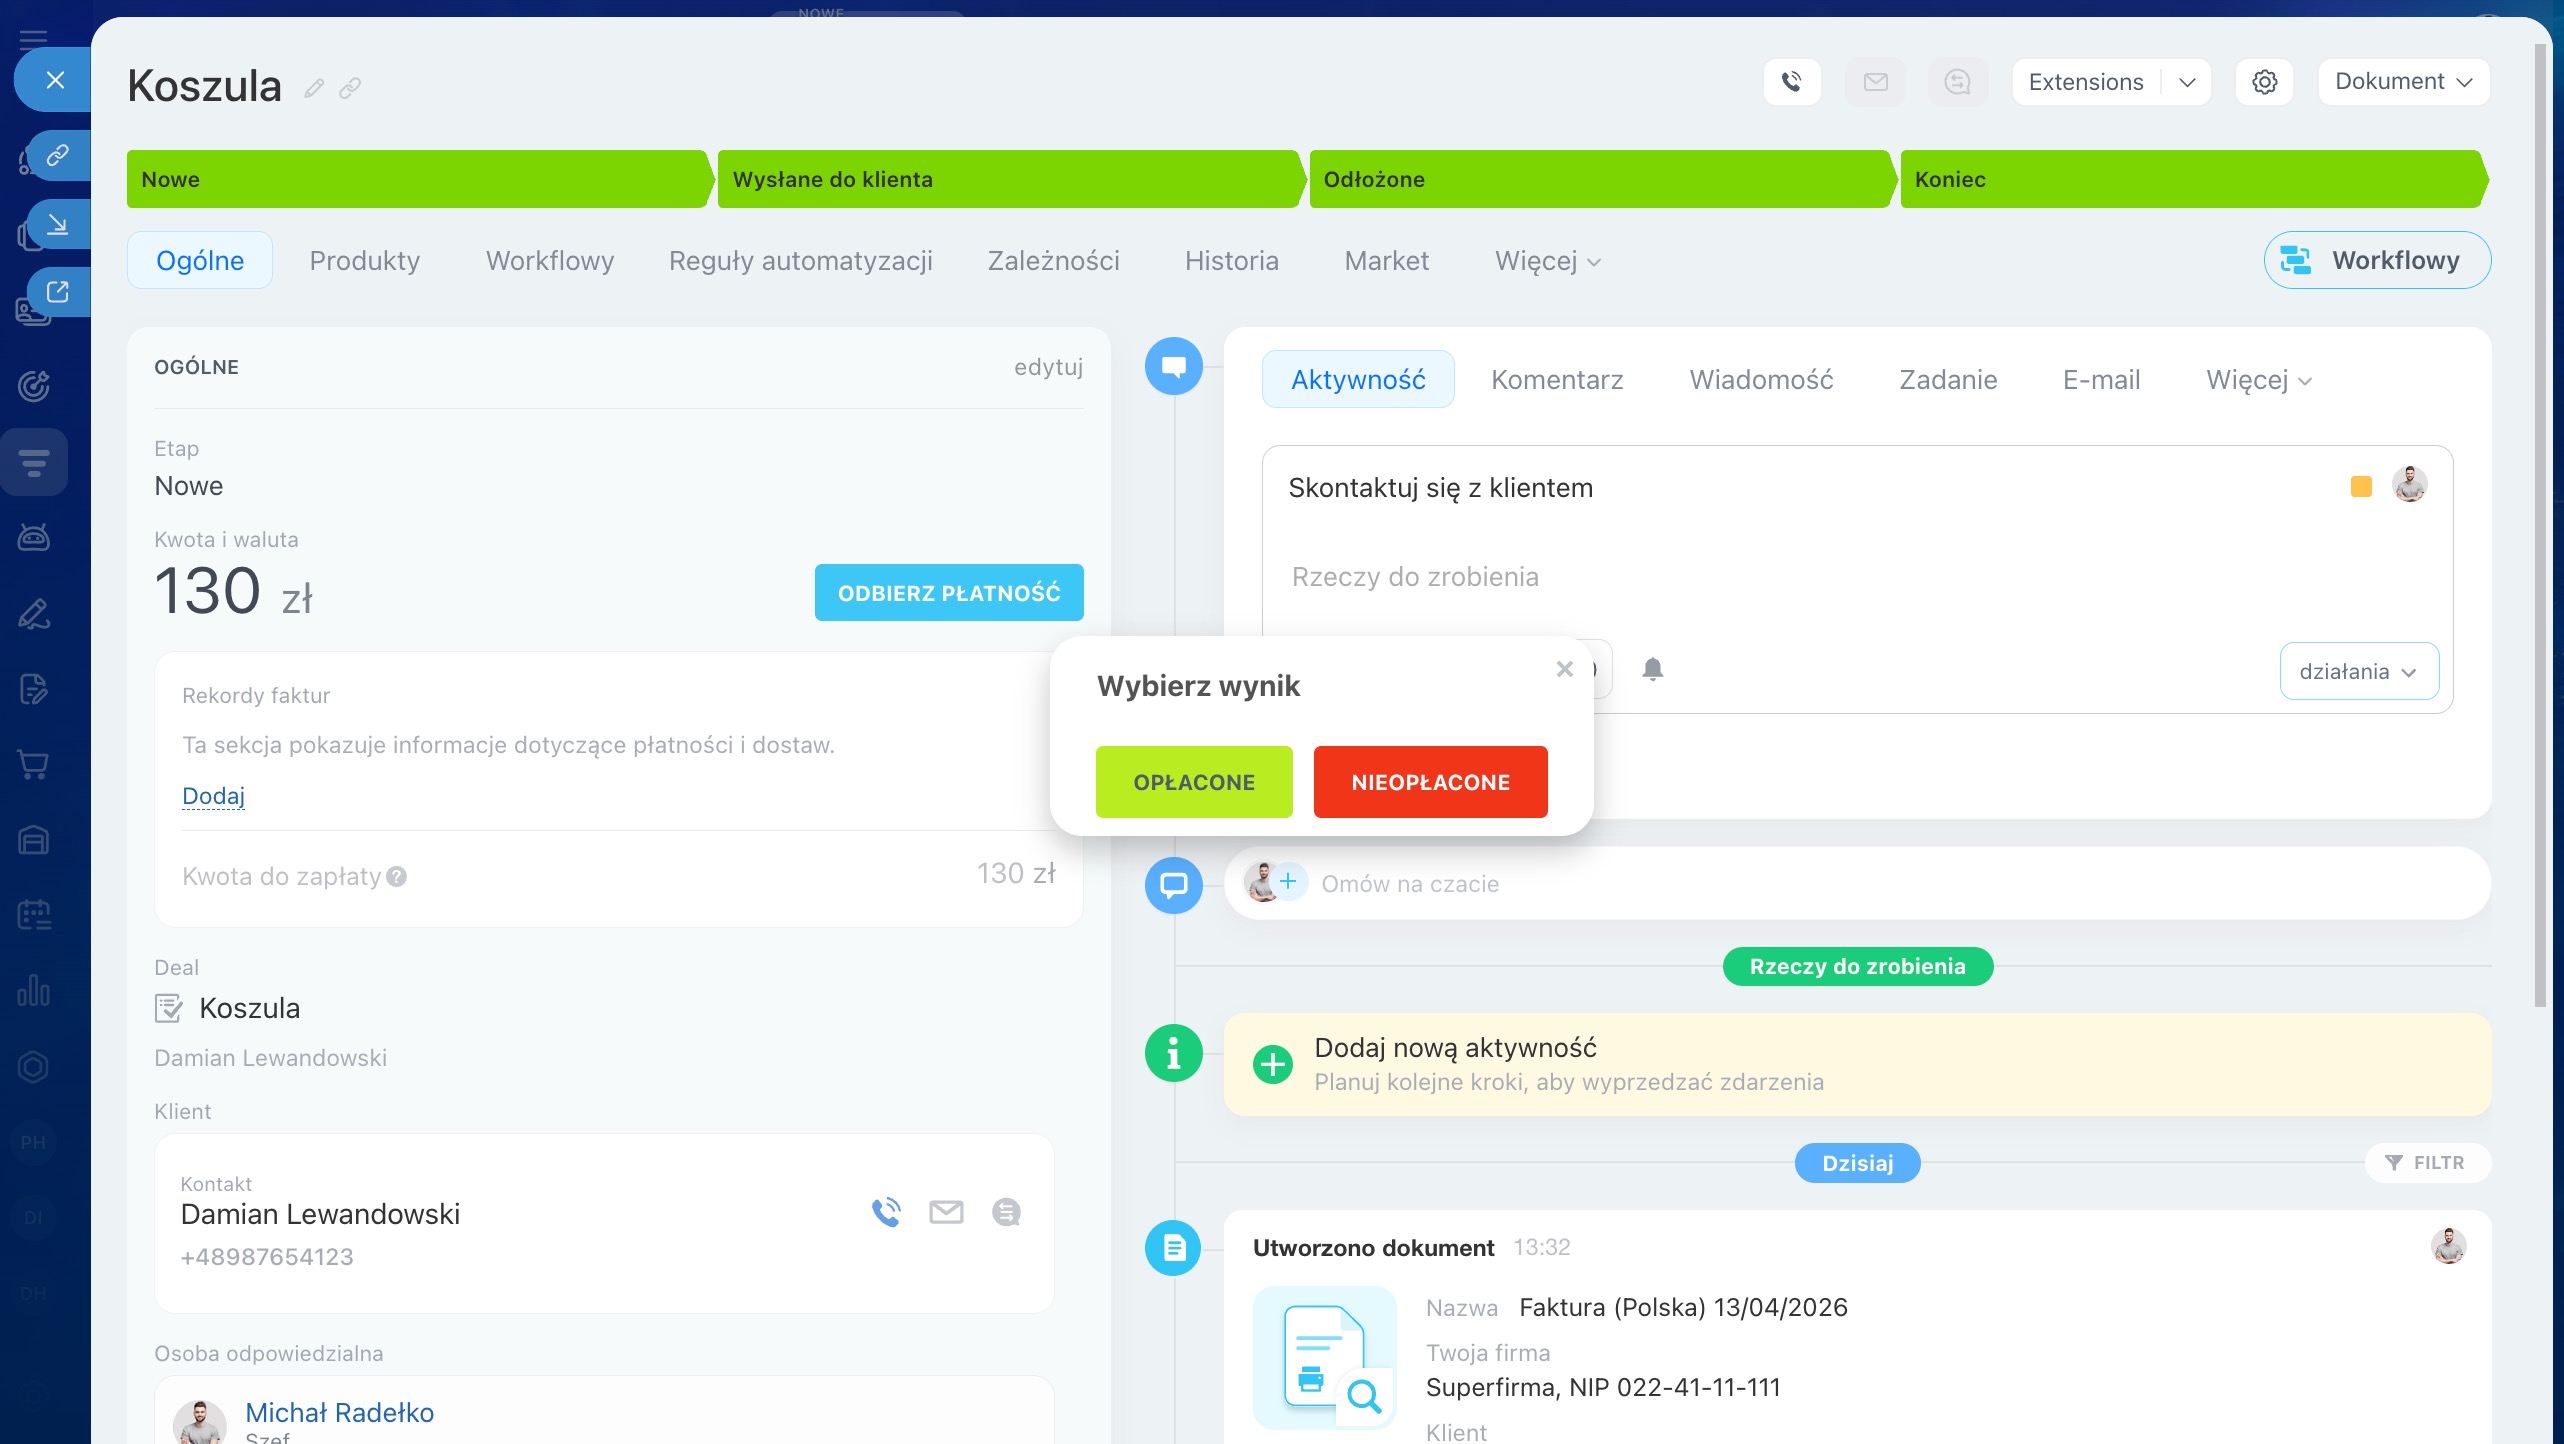Switch to the Produkty tab
The image size is (2564, 1444).
click(365, 261)
